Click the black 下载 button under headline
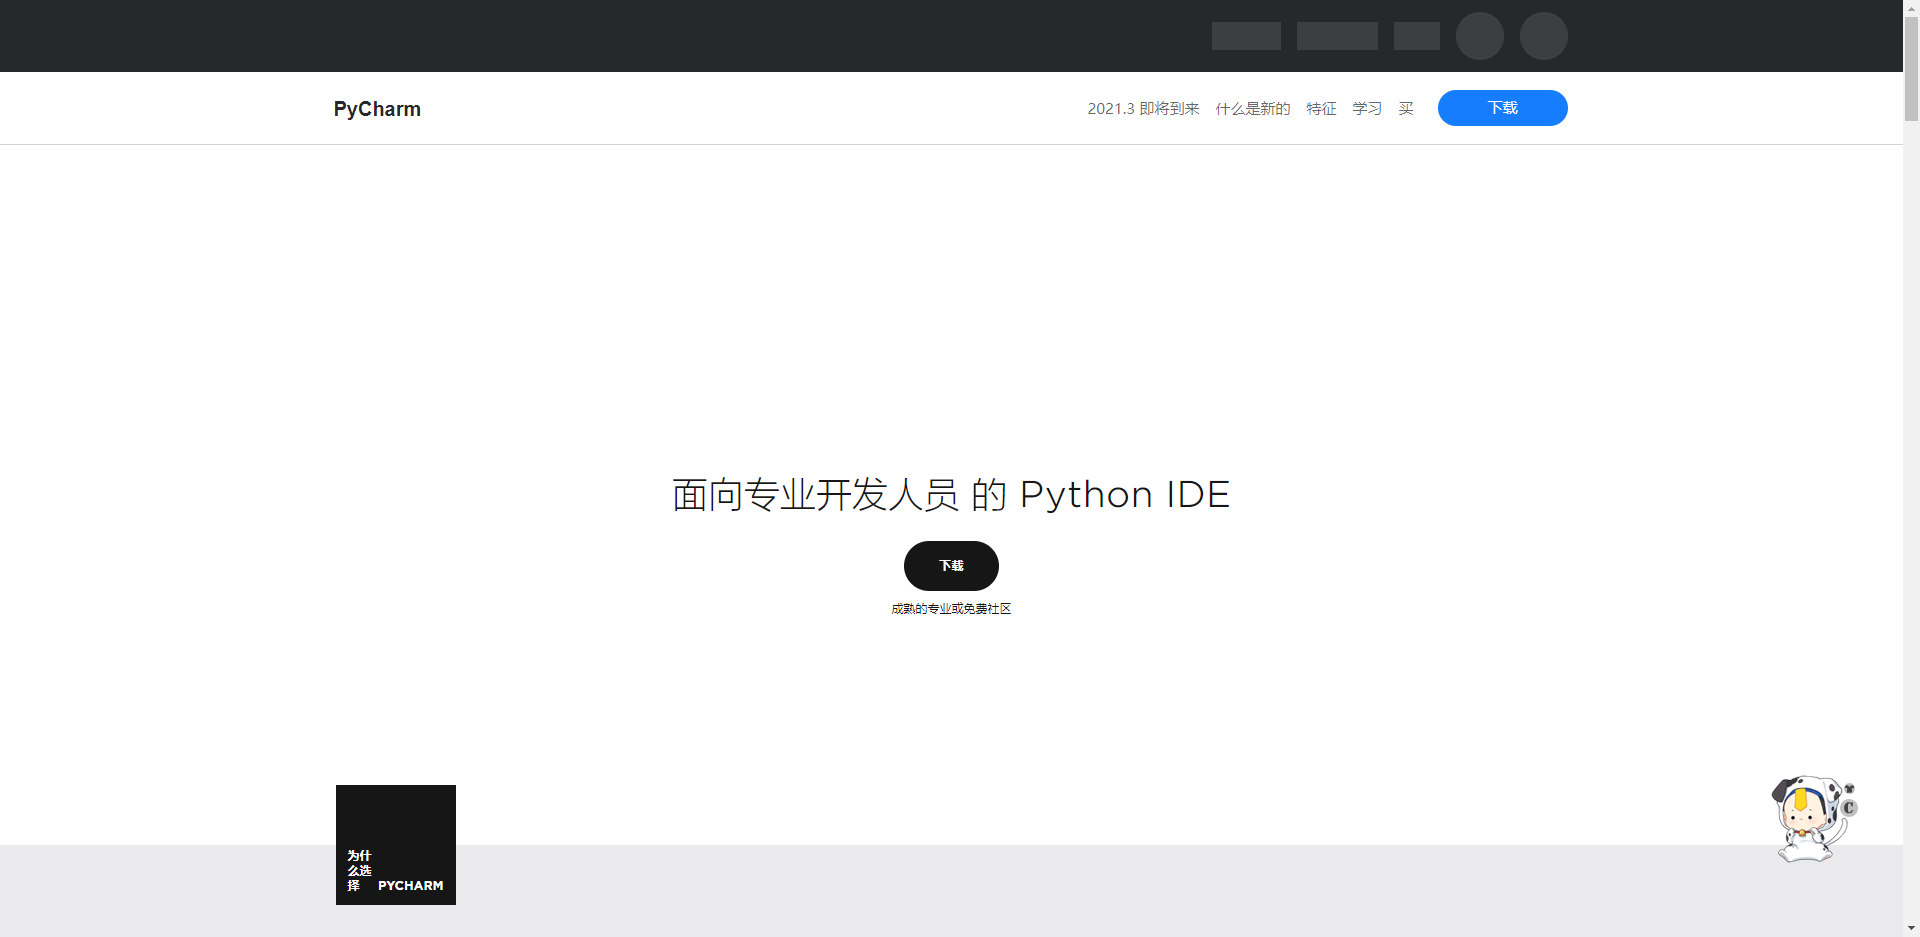This screenshot has width=1920, height=937. (951, 566)
